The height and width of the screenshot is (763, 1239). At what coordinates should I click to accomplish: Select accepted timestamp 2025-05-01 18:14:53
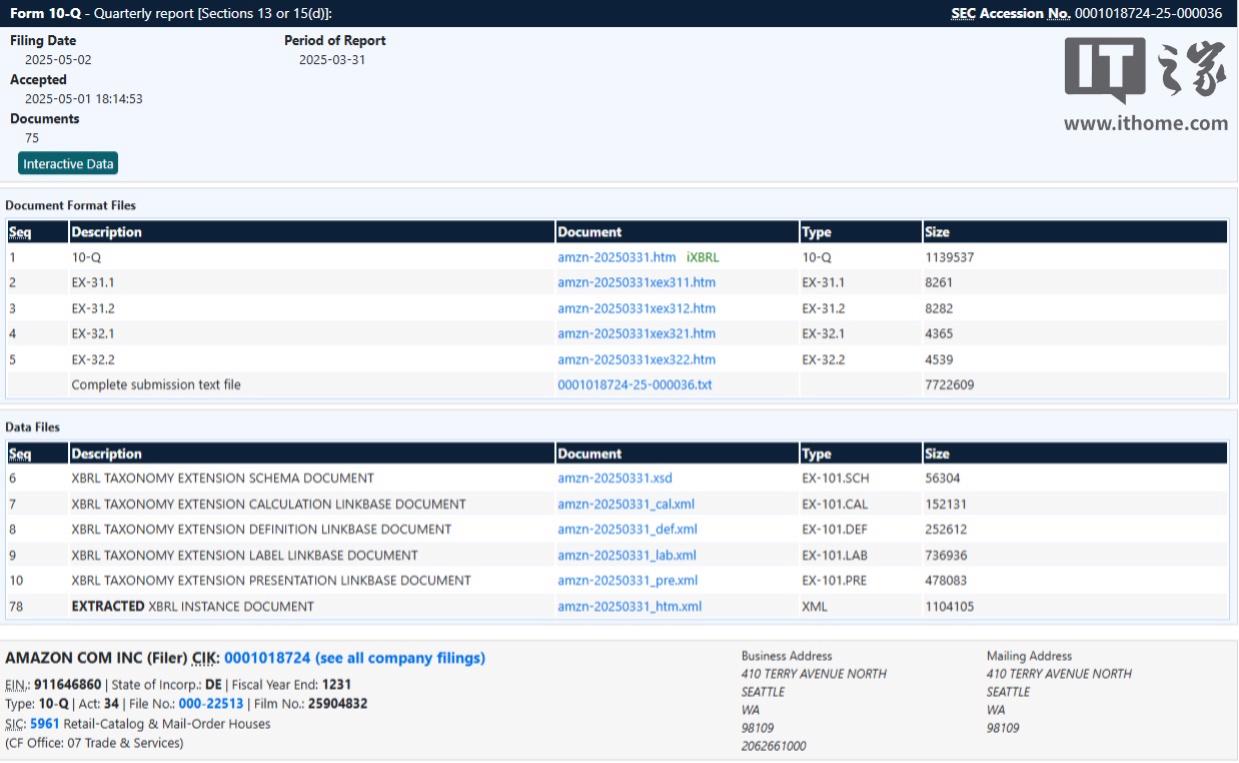coord(84,99)
